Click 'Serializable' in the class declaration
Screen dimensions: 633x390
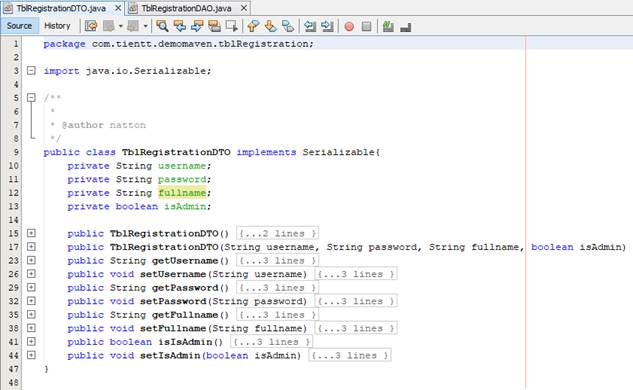[x=339, y=152]
